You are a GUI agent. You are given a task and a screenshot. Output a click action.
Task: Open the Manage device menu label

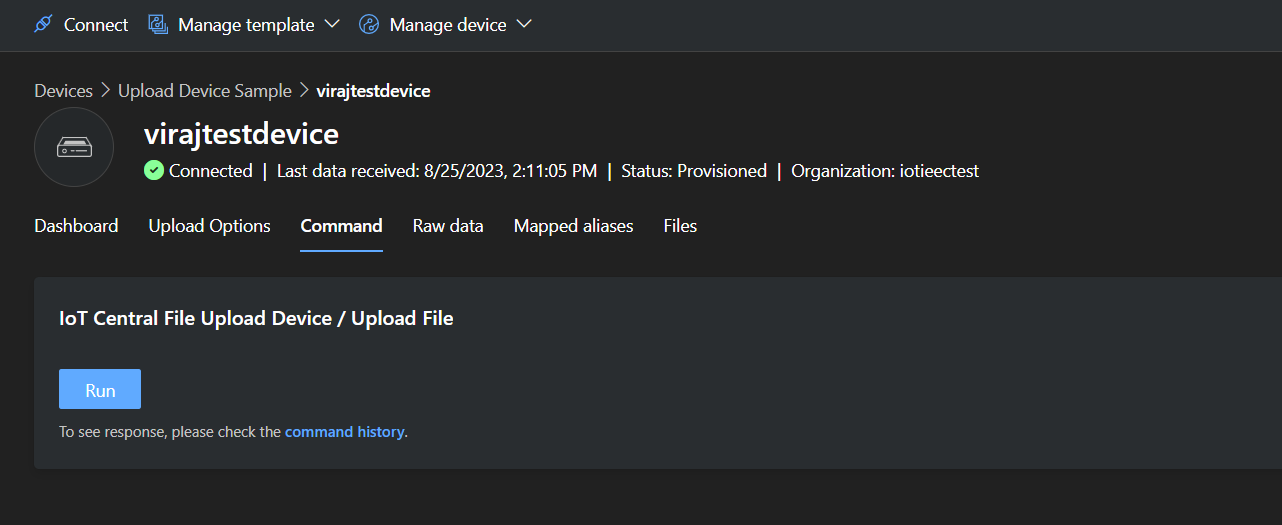click(x=448, y=25)
